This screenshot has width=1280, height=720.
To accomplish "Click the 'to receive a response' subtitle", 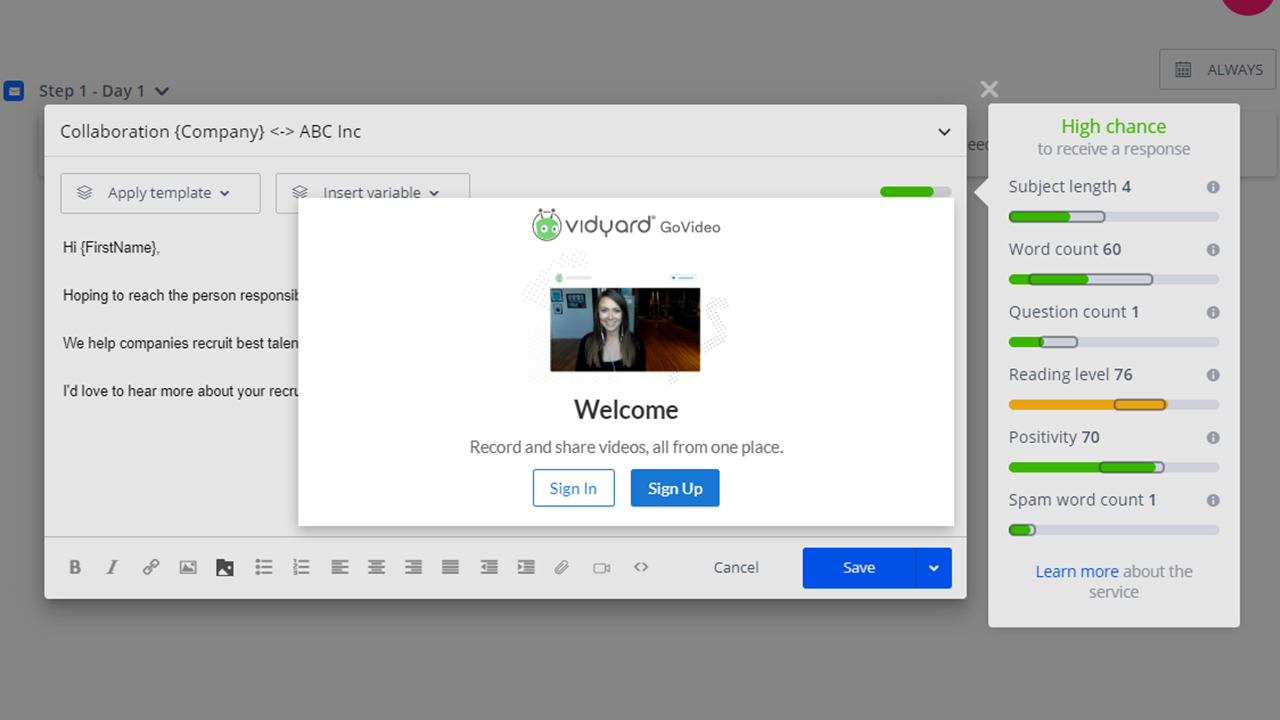I will (x=1114, y=149).
